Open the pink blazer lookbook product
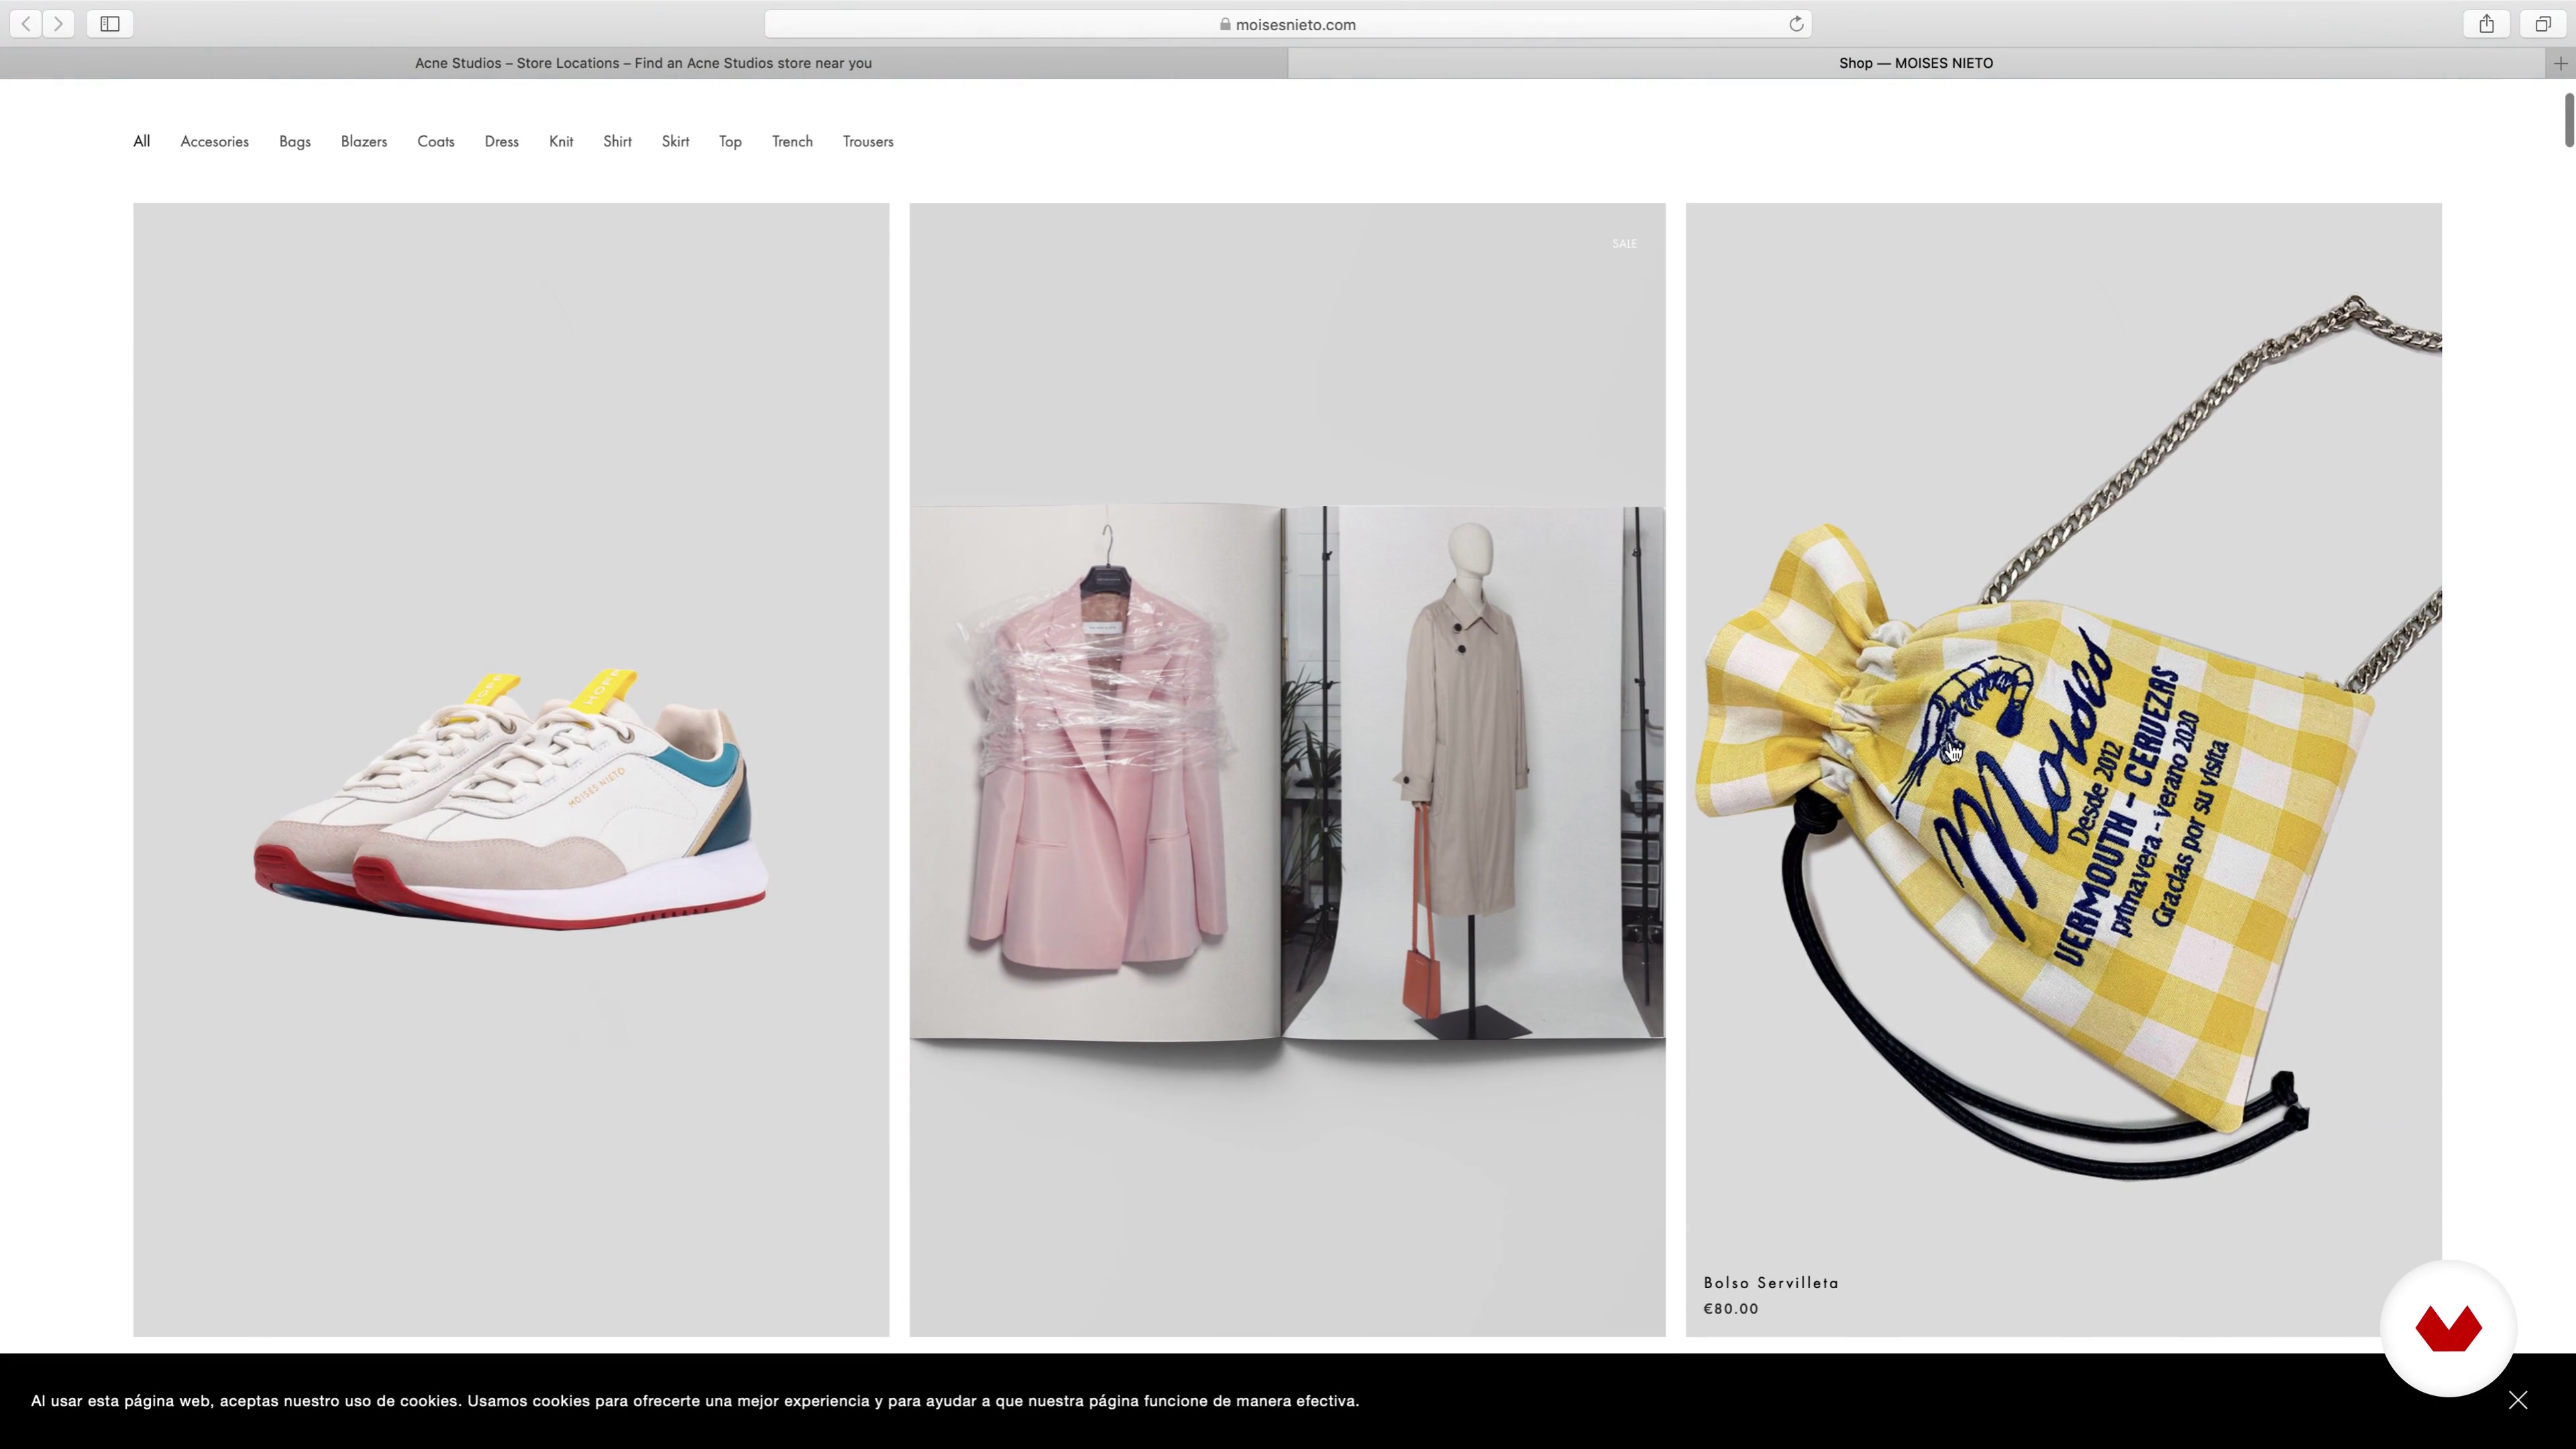The height and width of the screenshot is (1449, 2576). coord(1288,770)
